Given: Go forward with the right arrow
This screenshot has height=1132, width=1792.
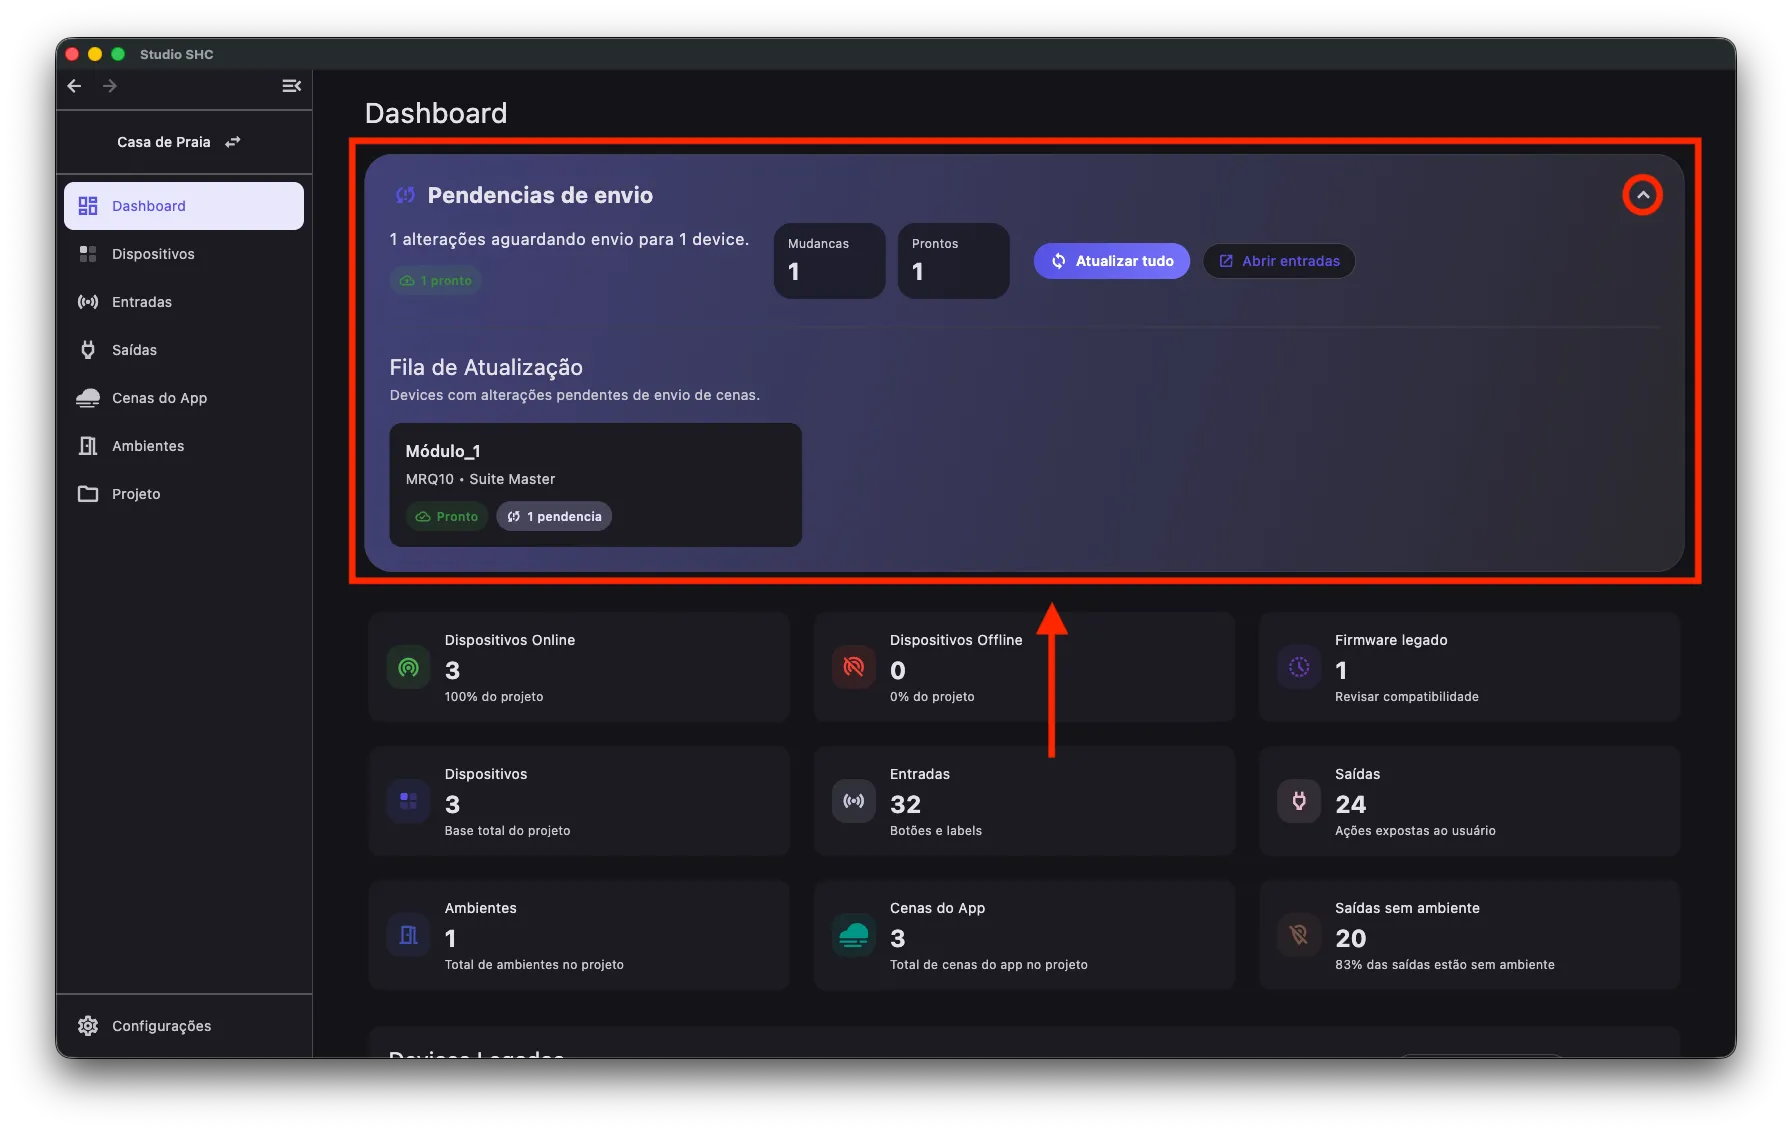Looking at the screenshot, I should pos(110,86).
